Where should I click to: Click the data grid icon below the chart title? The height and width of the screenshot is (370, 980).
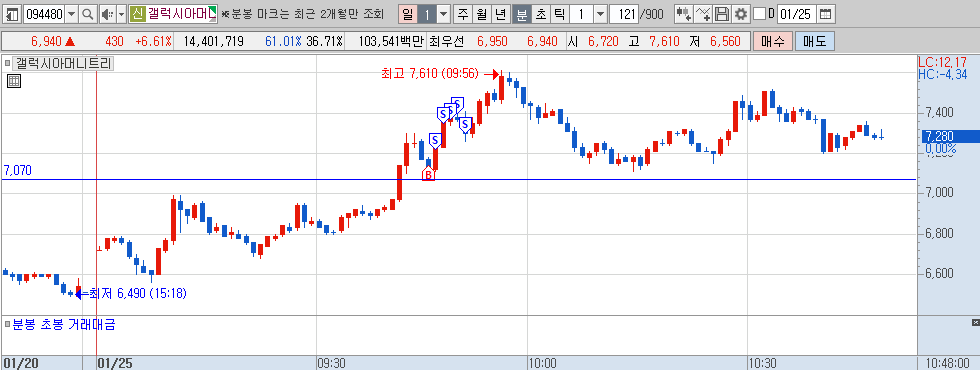(14, 81)
